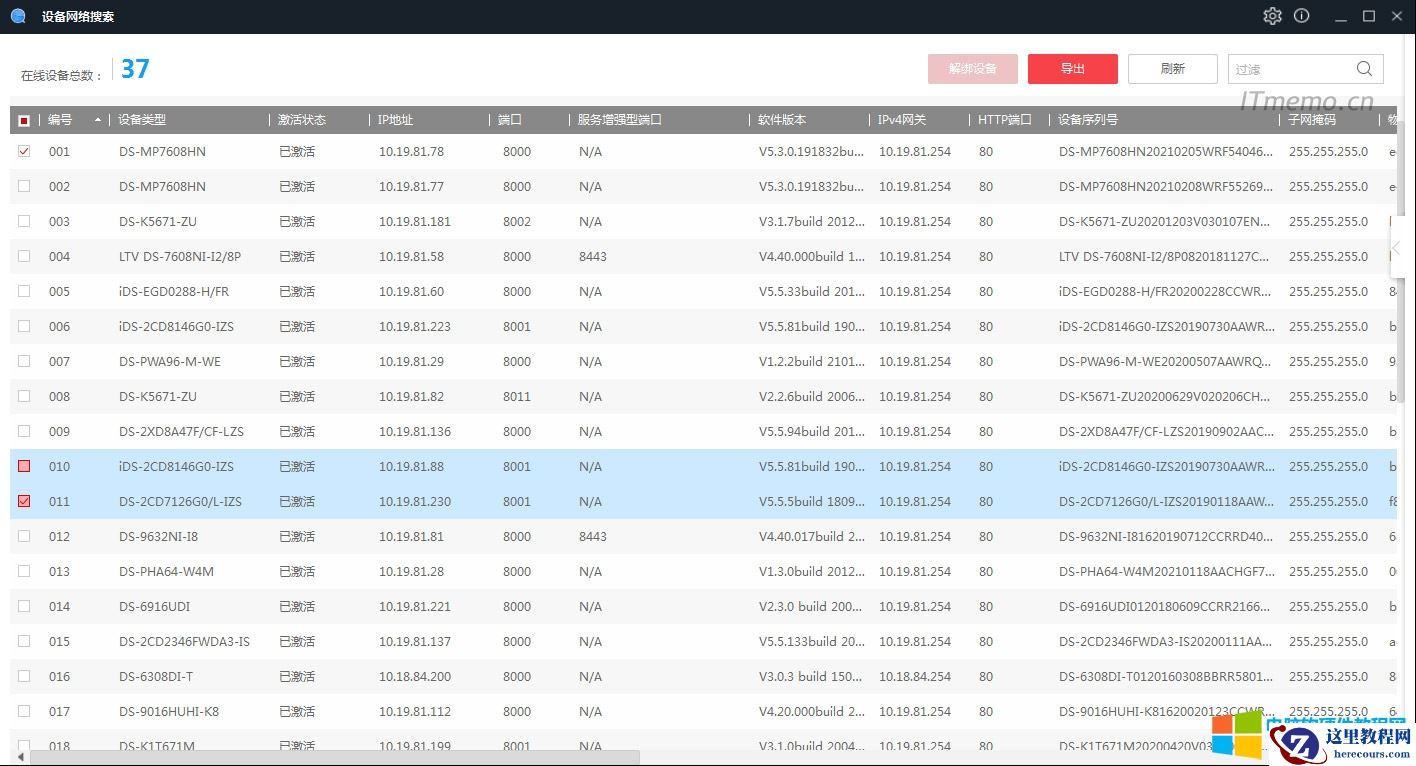Click the 设备类型 column header
Image resolution: width=1416 pixels, height=766 pixels.
click(142, 120)
